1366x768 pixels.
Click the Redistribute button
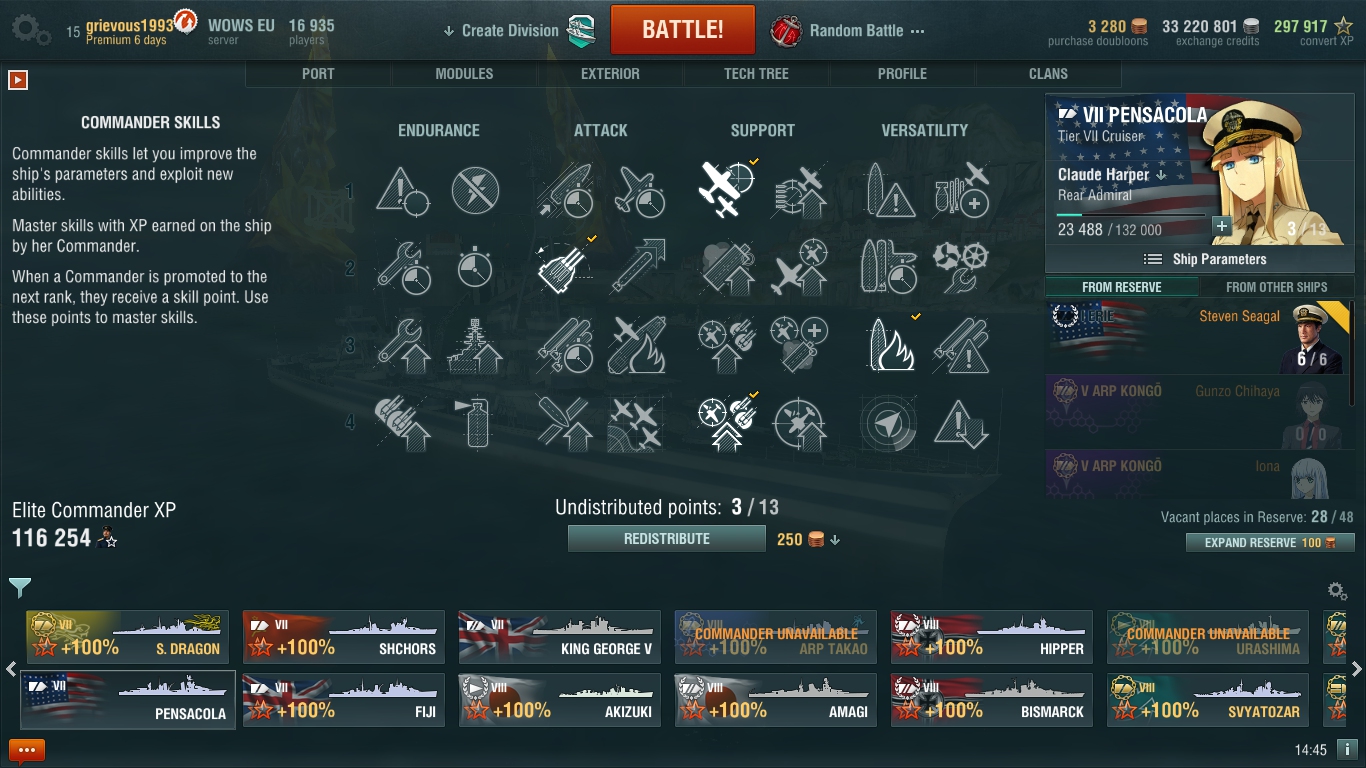[x=667, y=539]
